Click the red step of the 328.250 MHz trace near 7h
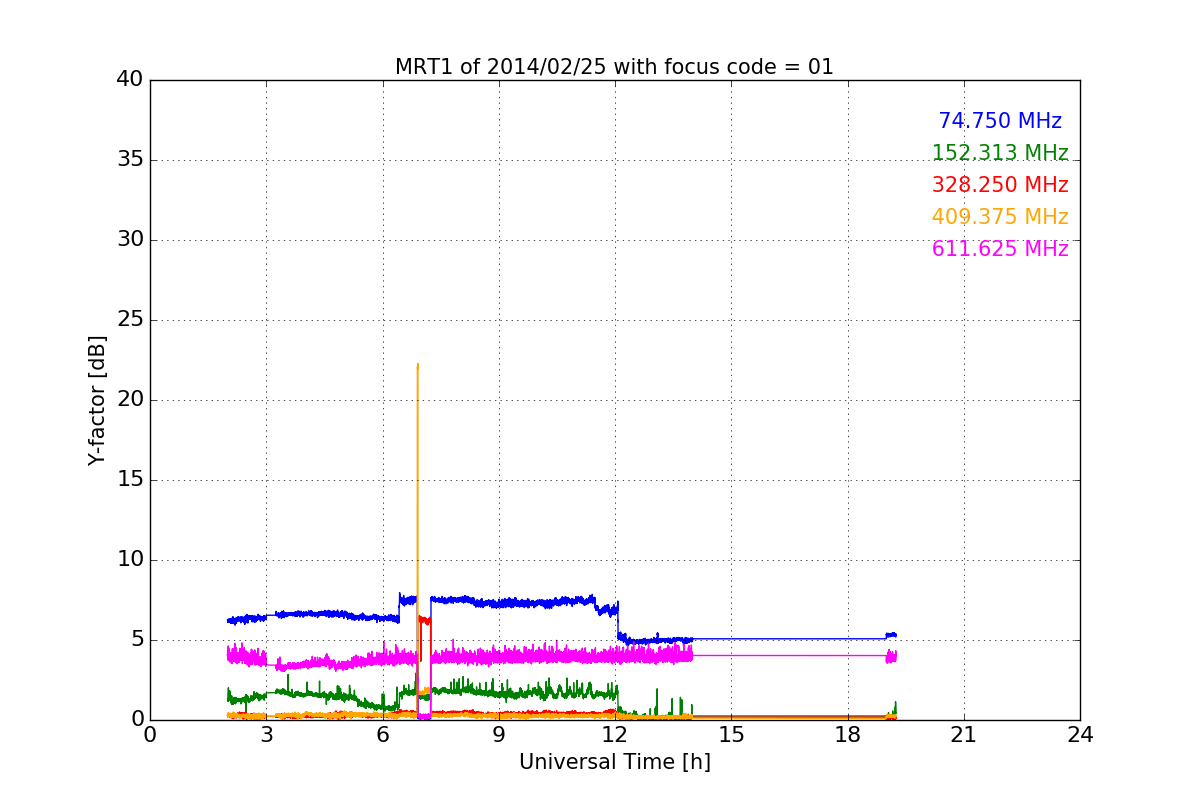 pyautogui.click(x=425, y=621)
